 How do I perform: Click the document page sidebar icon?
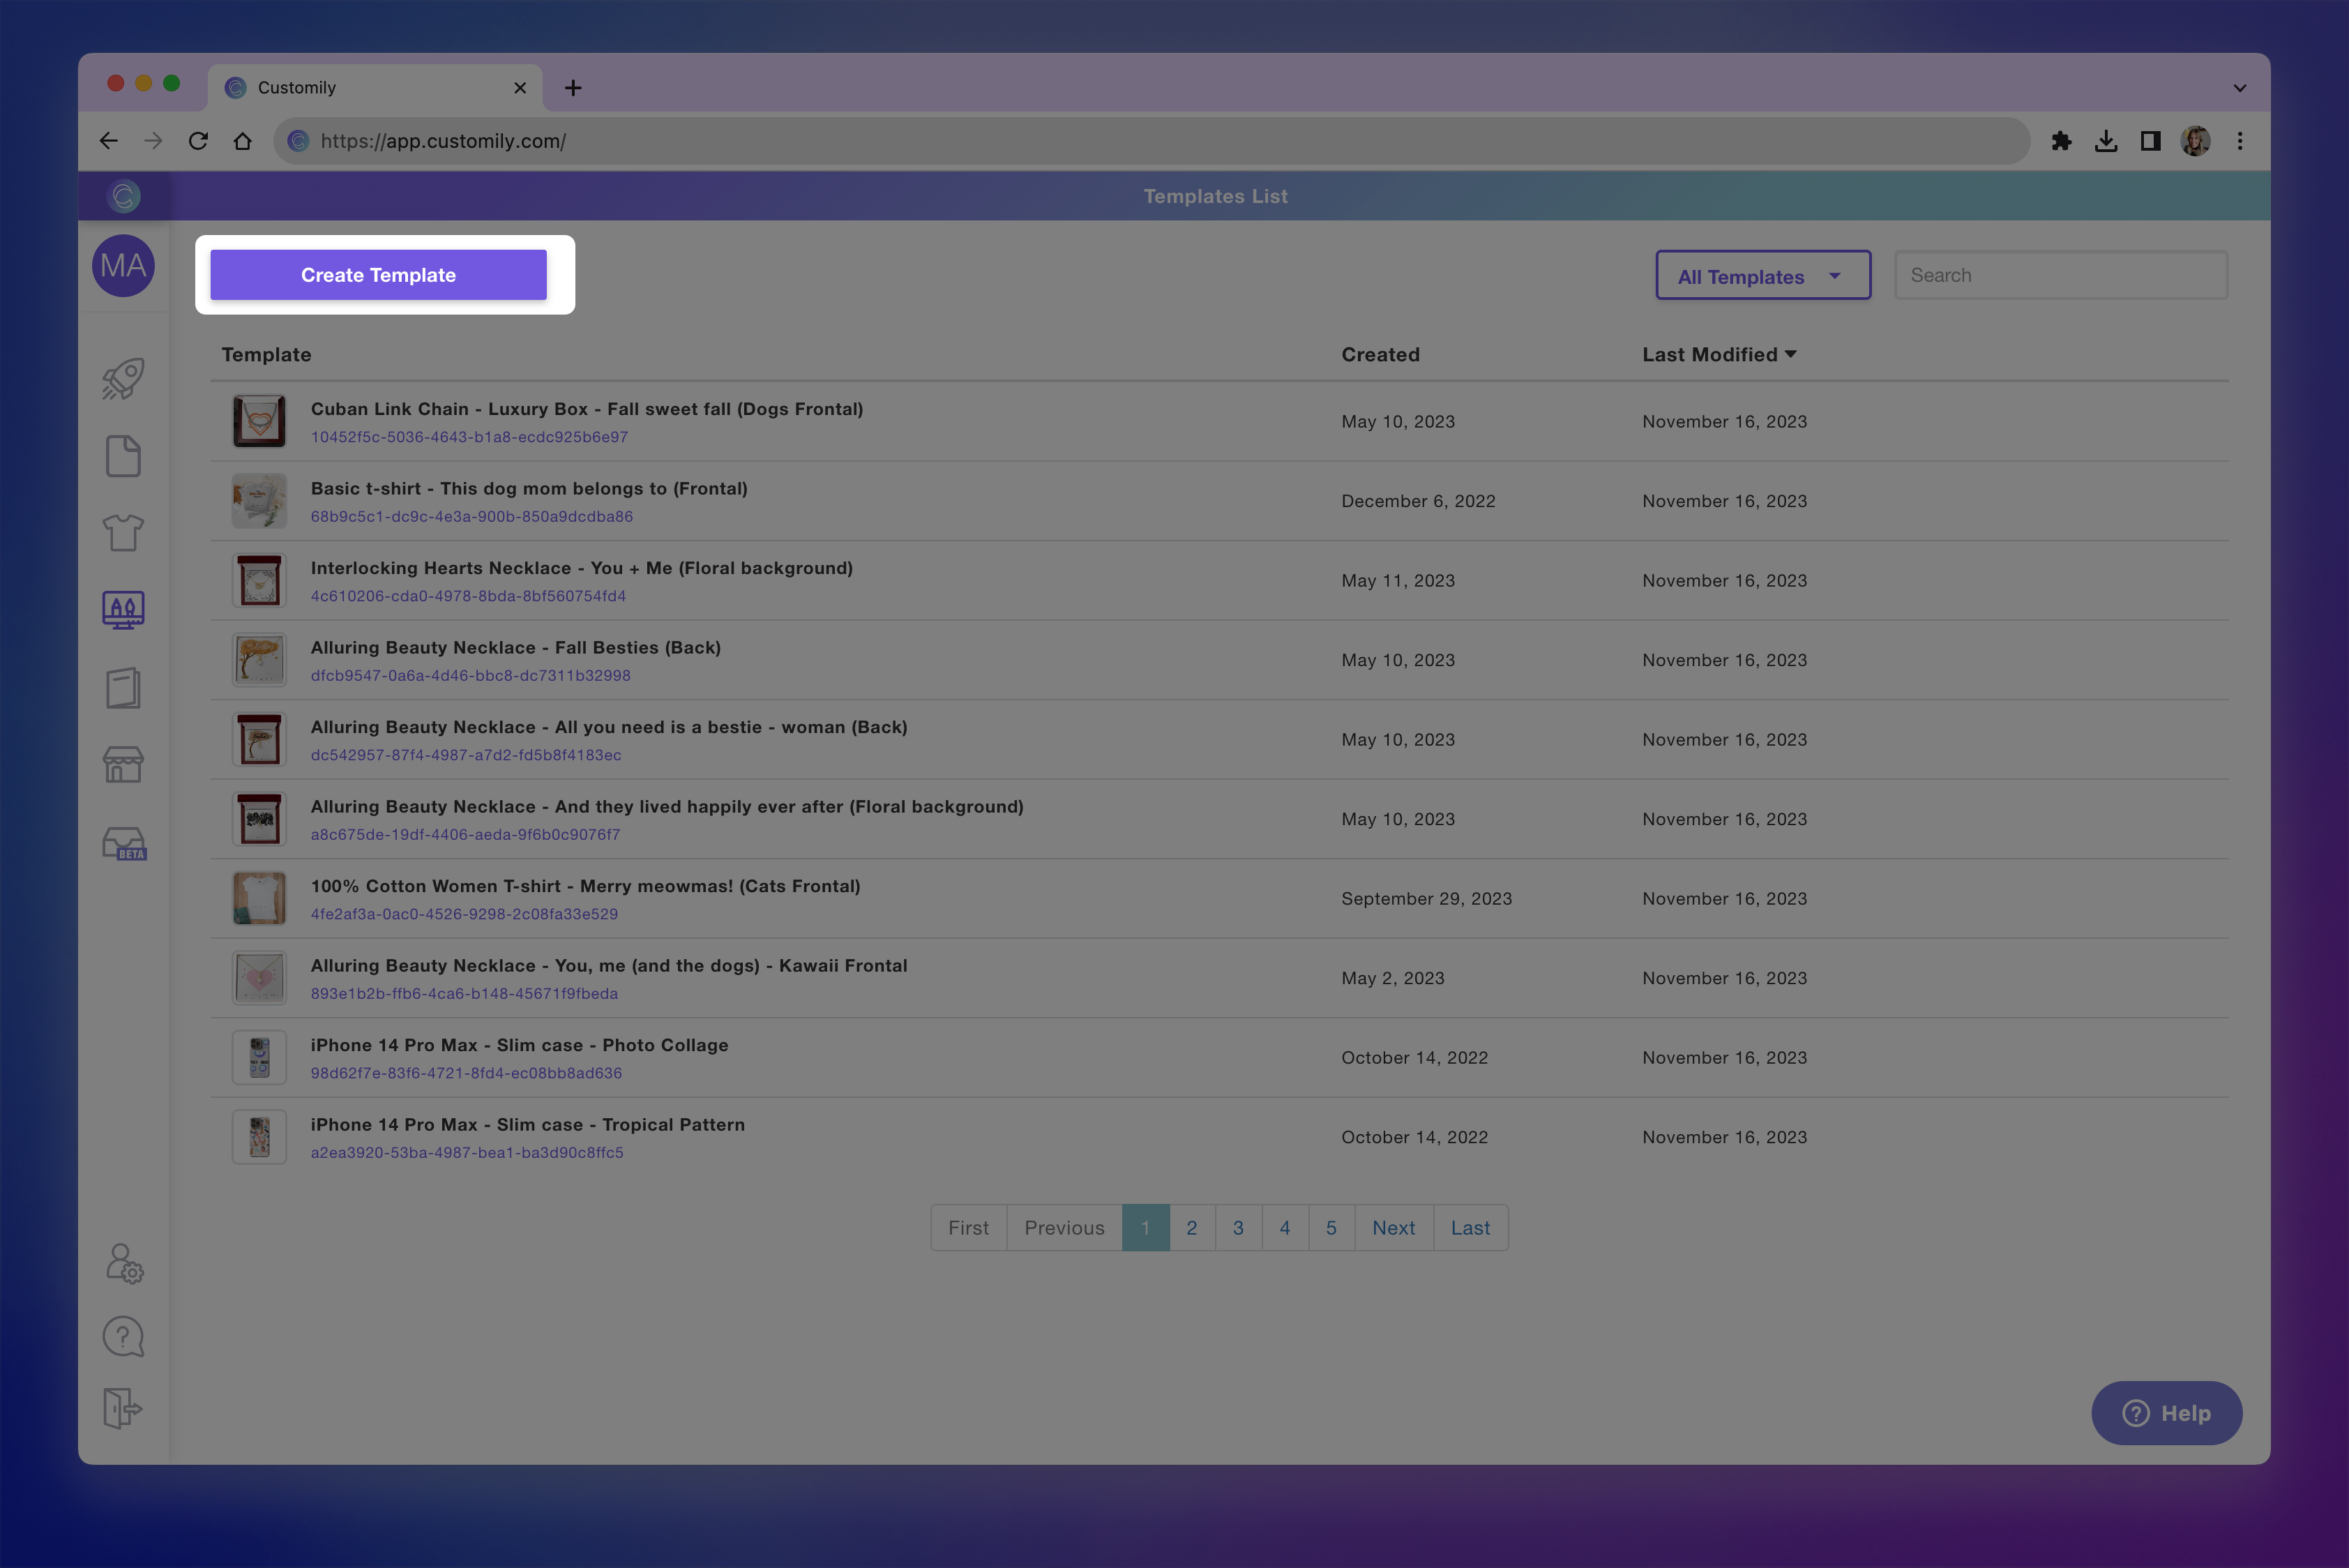pos(123,456)
